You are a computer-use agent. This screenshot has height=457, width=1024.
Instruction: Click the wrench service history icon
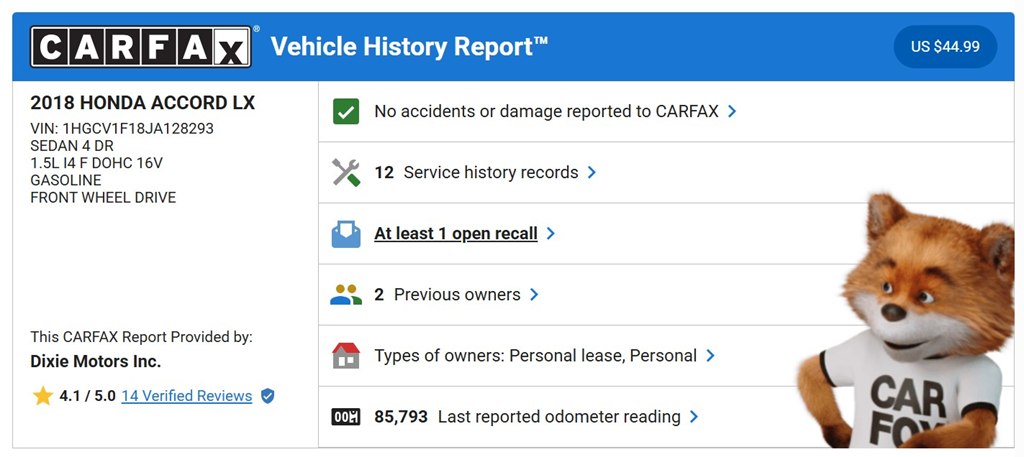[345, 172]
